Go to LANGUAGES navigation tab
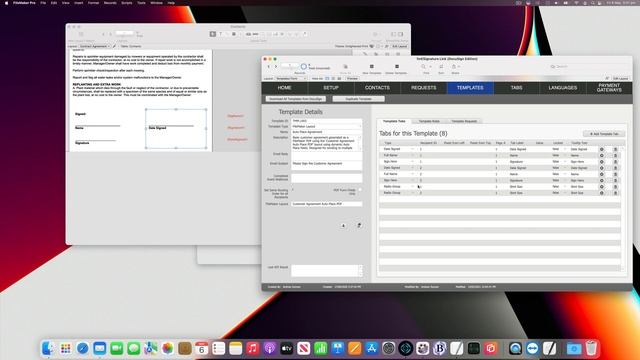 click(x=563, y=88)
